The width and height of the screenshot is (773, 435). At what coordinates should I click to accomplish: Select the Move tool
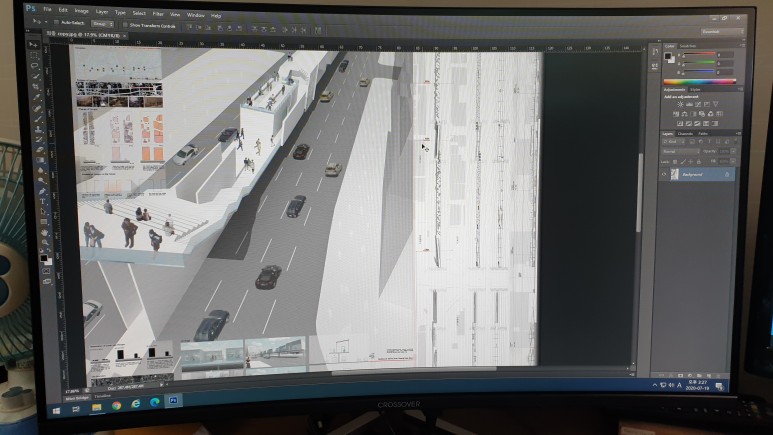[33, 45]
